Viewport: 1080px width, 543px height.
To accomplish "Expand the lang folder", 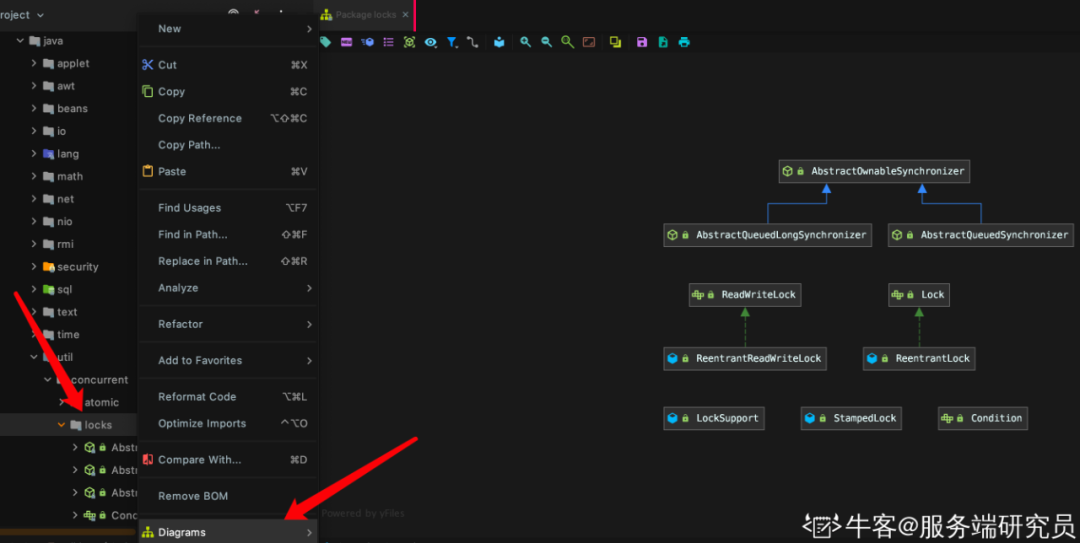I will click(34, 154).
